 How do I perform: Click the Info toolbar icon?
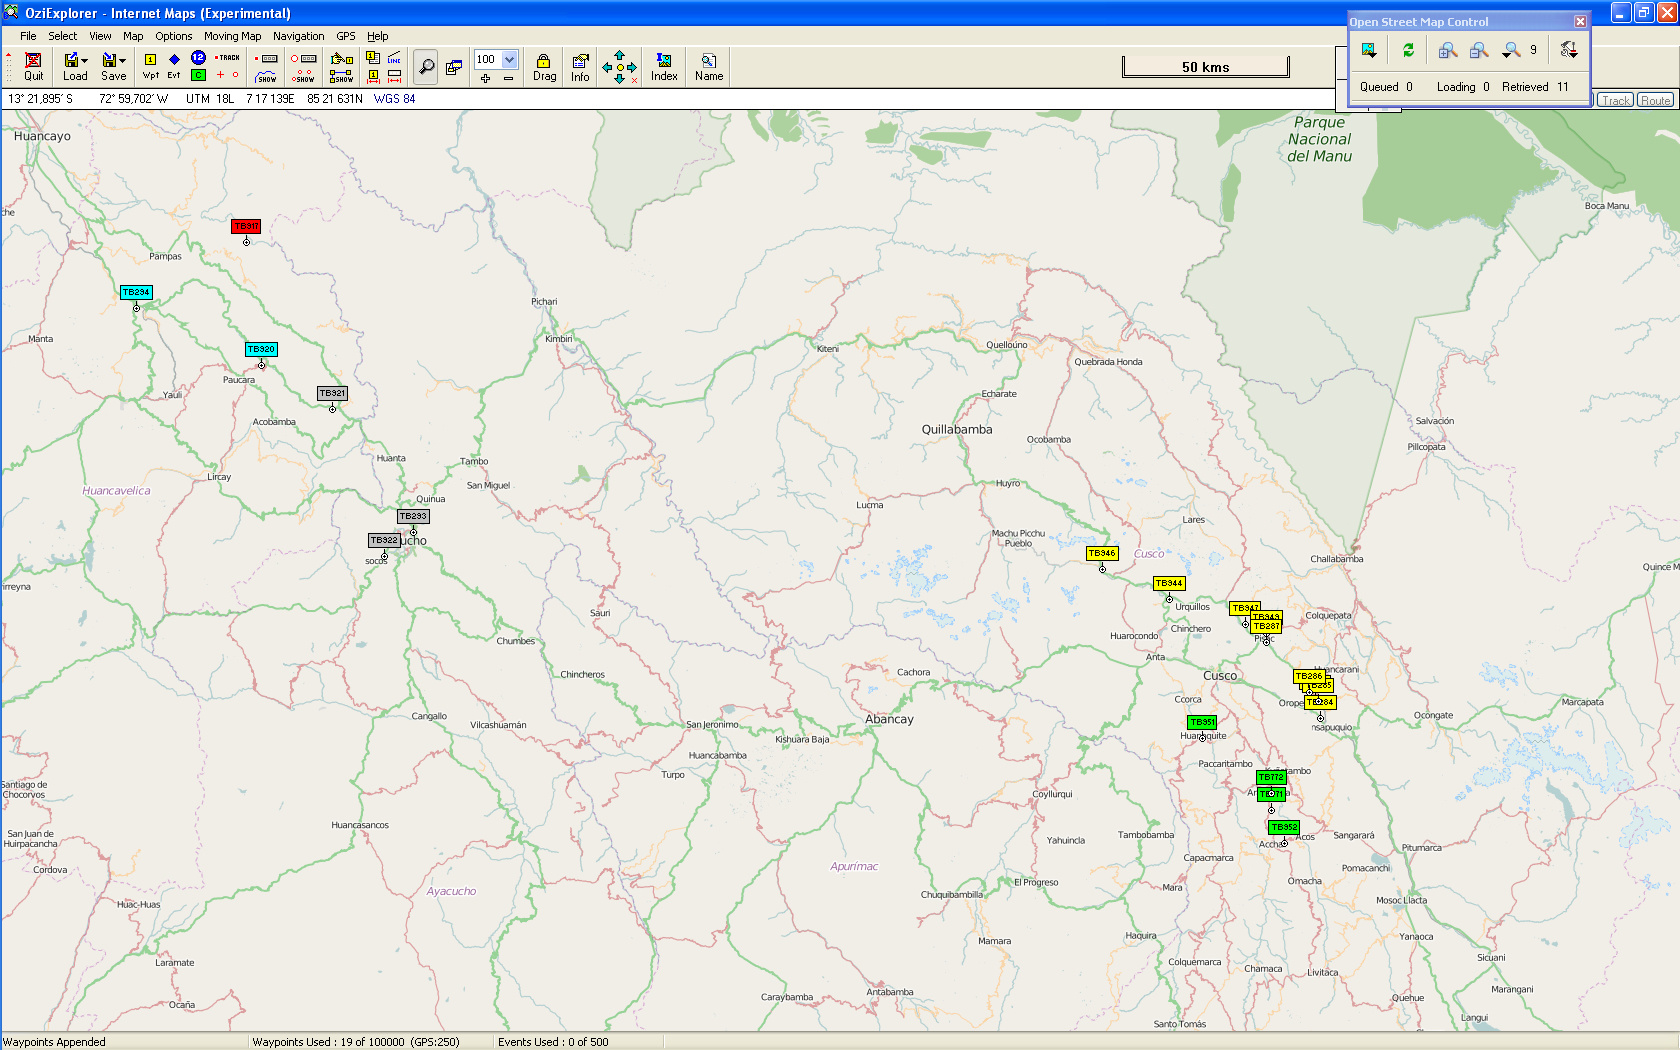(x=580, y=66)
